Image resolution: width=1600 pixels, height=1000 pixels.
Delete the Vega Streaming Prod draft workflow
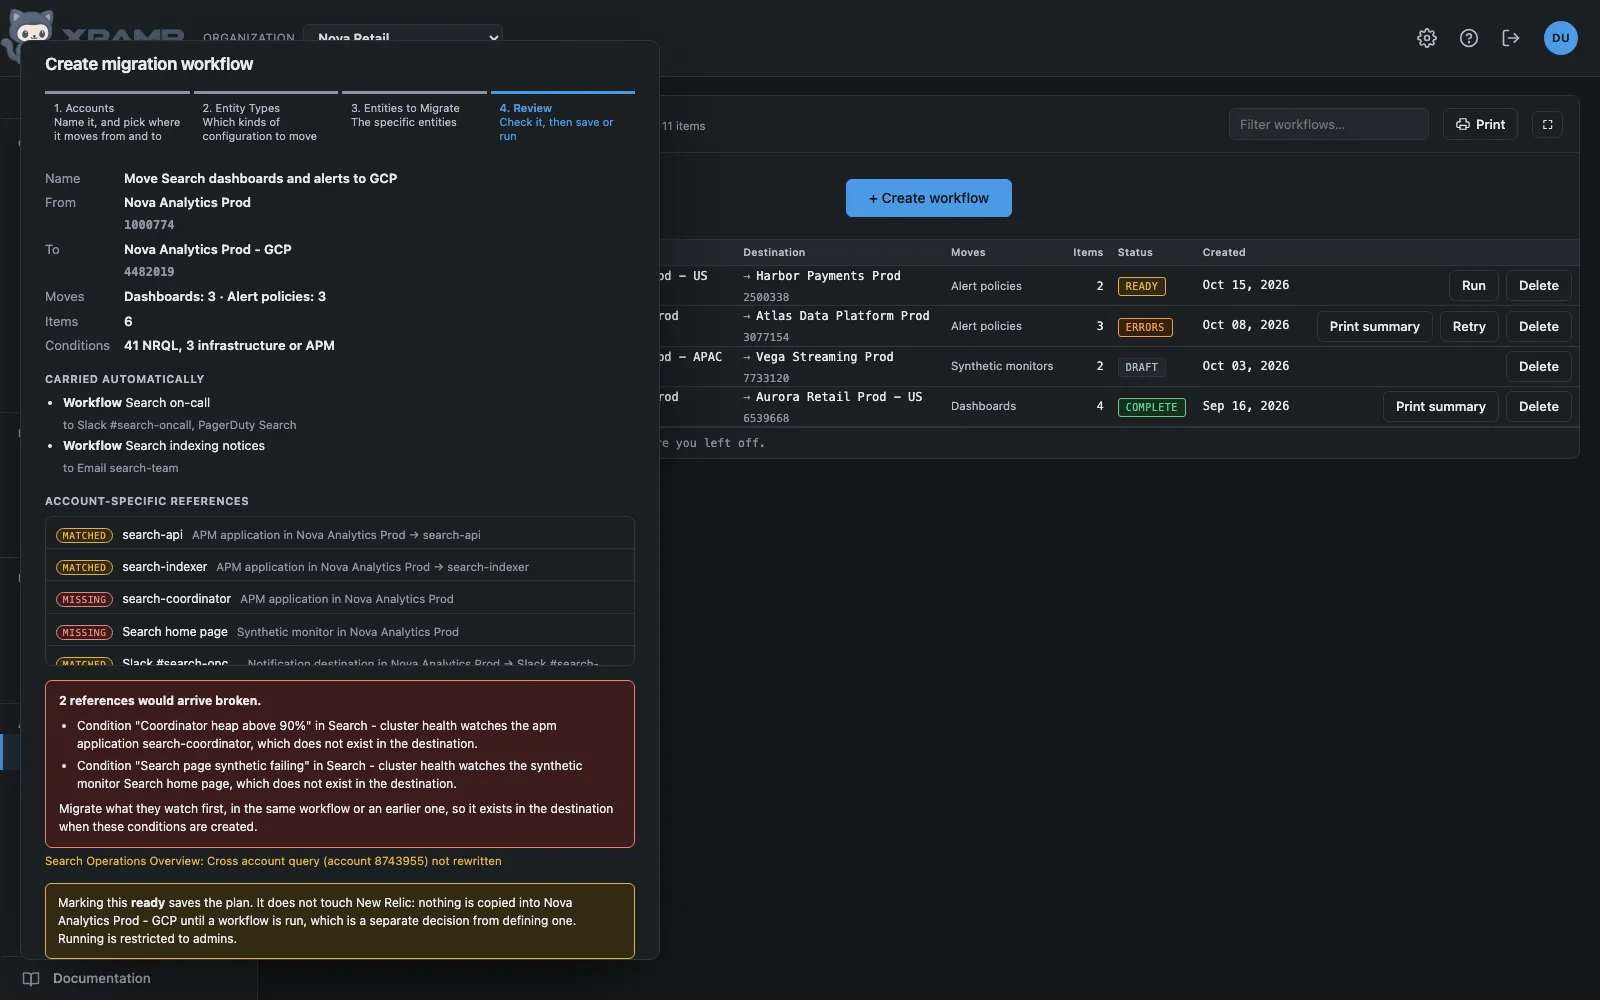point(1539,366)
